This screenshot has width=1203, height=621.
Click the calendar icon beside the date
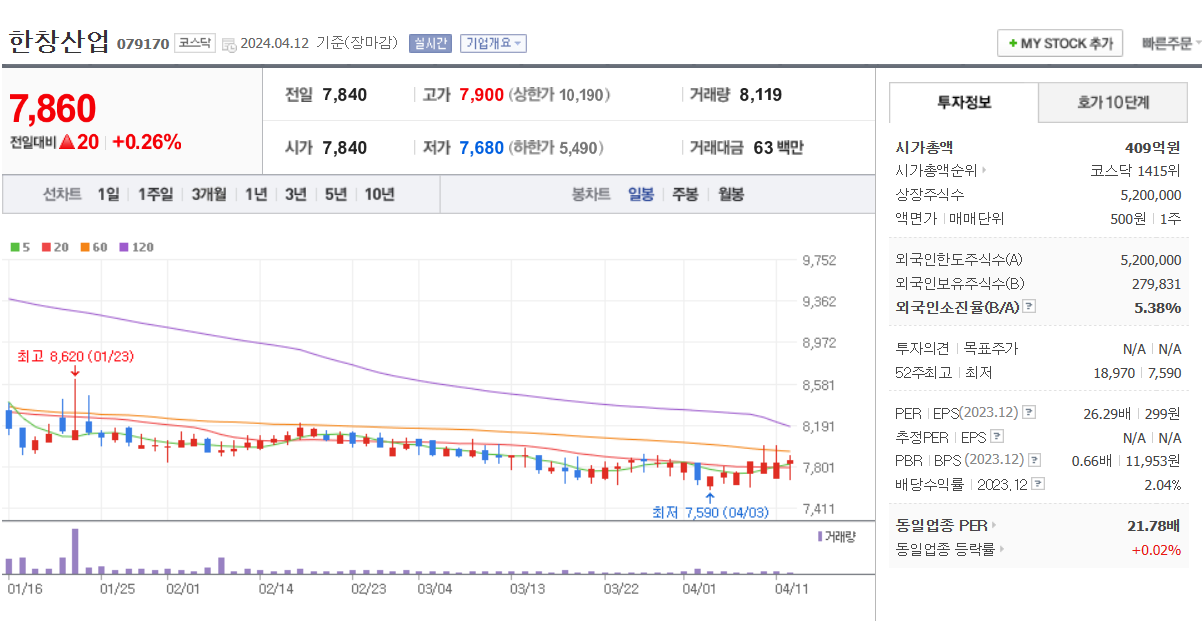[x=229, y=44]
